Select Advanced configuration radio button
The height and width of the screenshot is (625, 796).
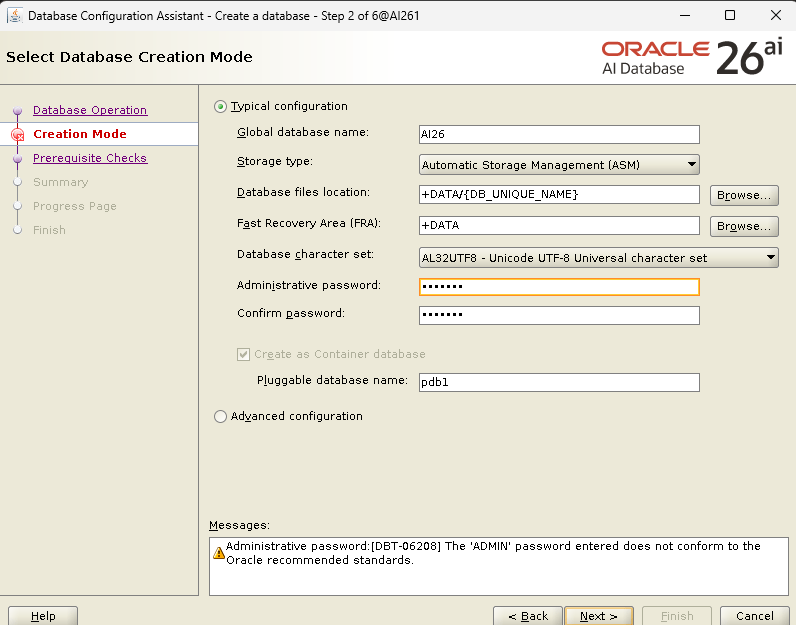pos(221,416)
